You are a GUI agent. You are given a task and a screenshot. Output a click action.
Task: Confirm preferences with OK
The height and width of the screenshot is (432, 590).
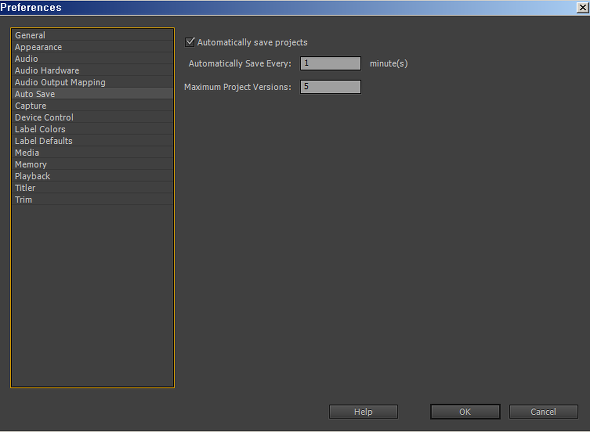click(465, 412)
